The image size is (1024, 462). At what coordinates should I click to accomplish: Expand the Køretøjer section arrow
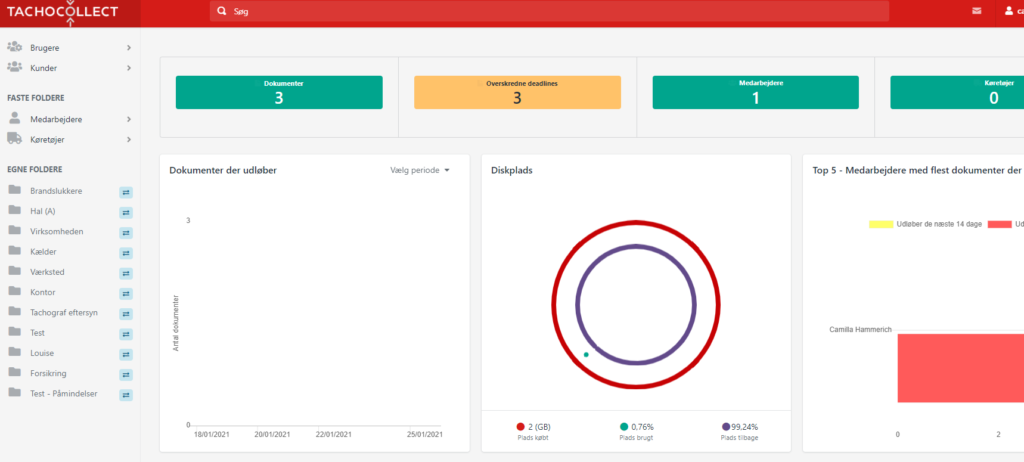coord(129,140)
